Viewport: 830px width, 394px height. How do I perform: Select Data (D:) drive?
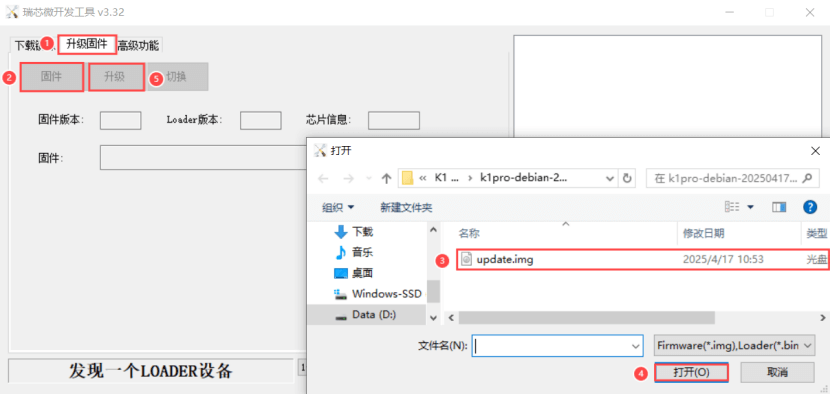click(x=366, y=315)
